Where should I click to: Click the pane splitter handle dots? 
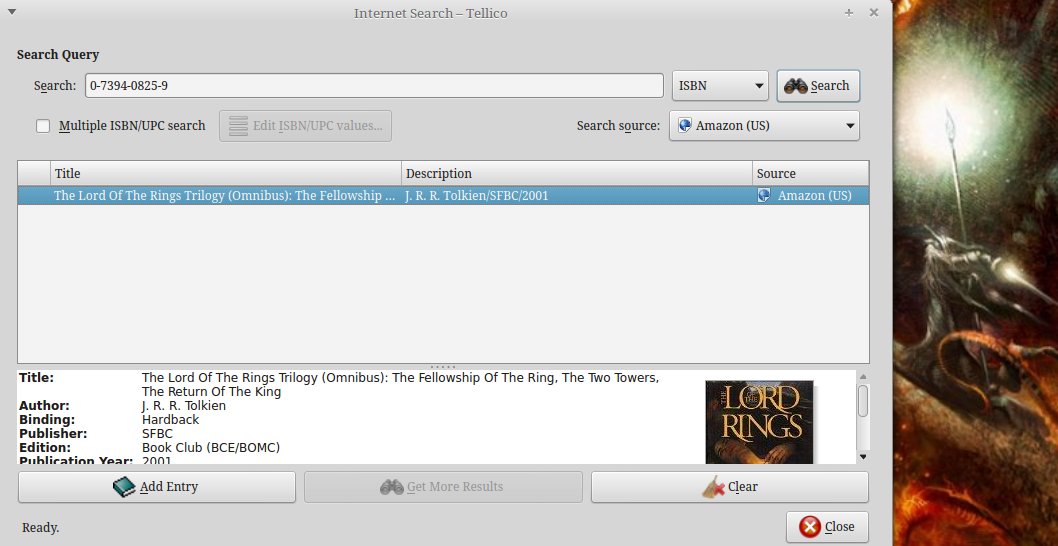coord(443,366)
